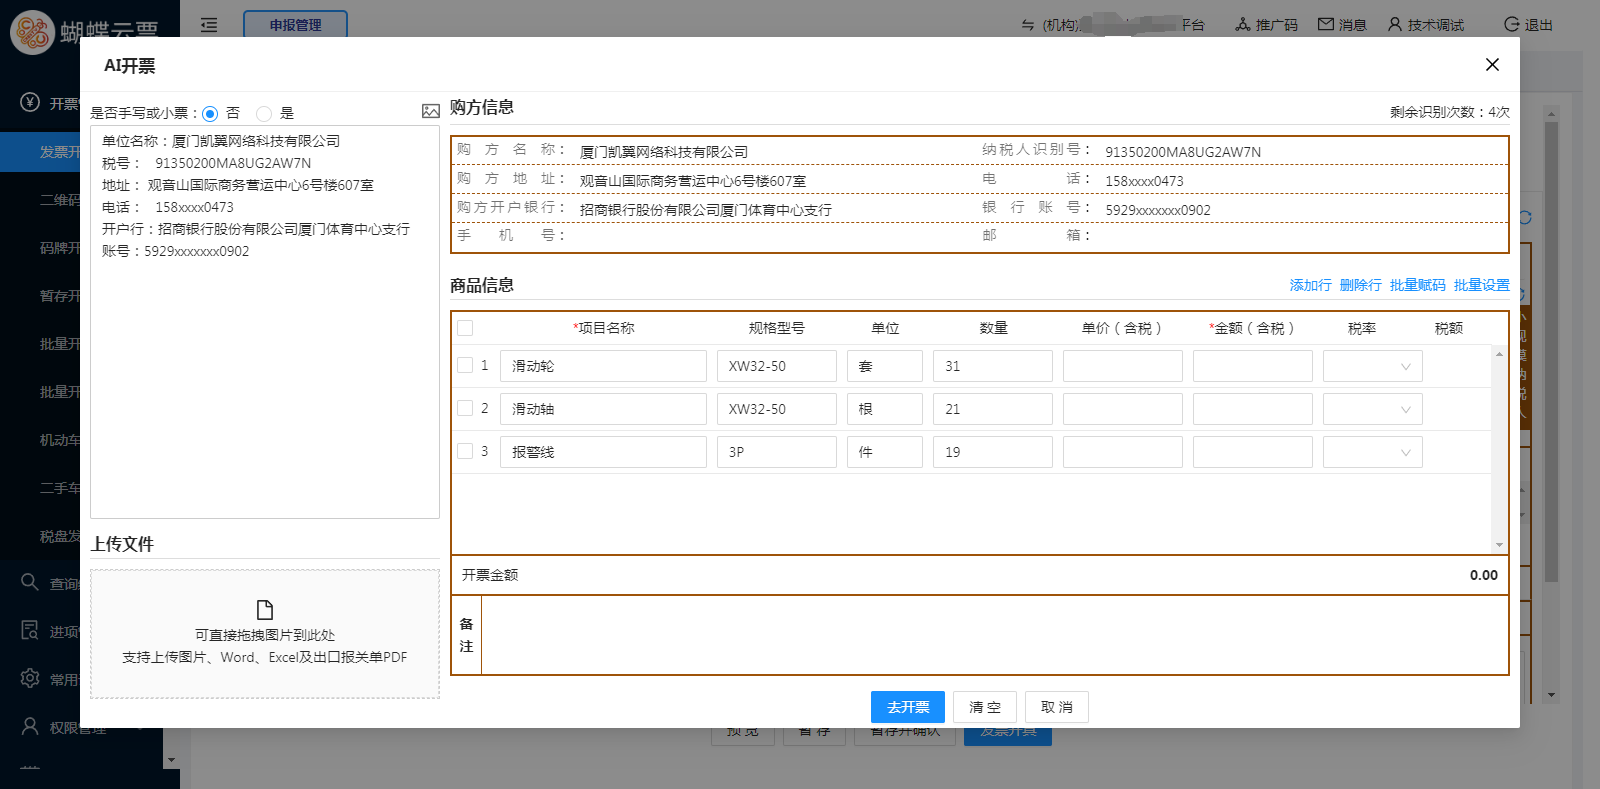
Task: Click the 蝴蝶云票 logo icon
Action: [32, 32]
